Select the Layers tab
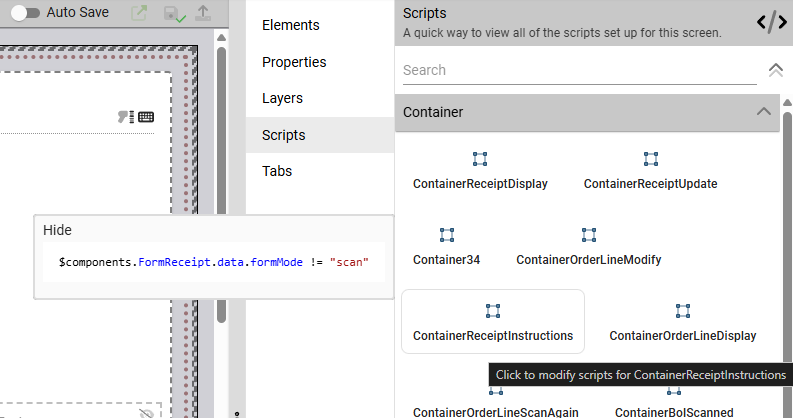 click(x=282, y=99)
